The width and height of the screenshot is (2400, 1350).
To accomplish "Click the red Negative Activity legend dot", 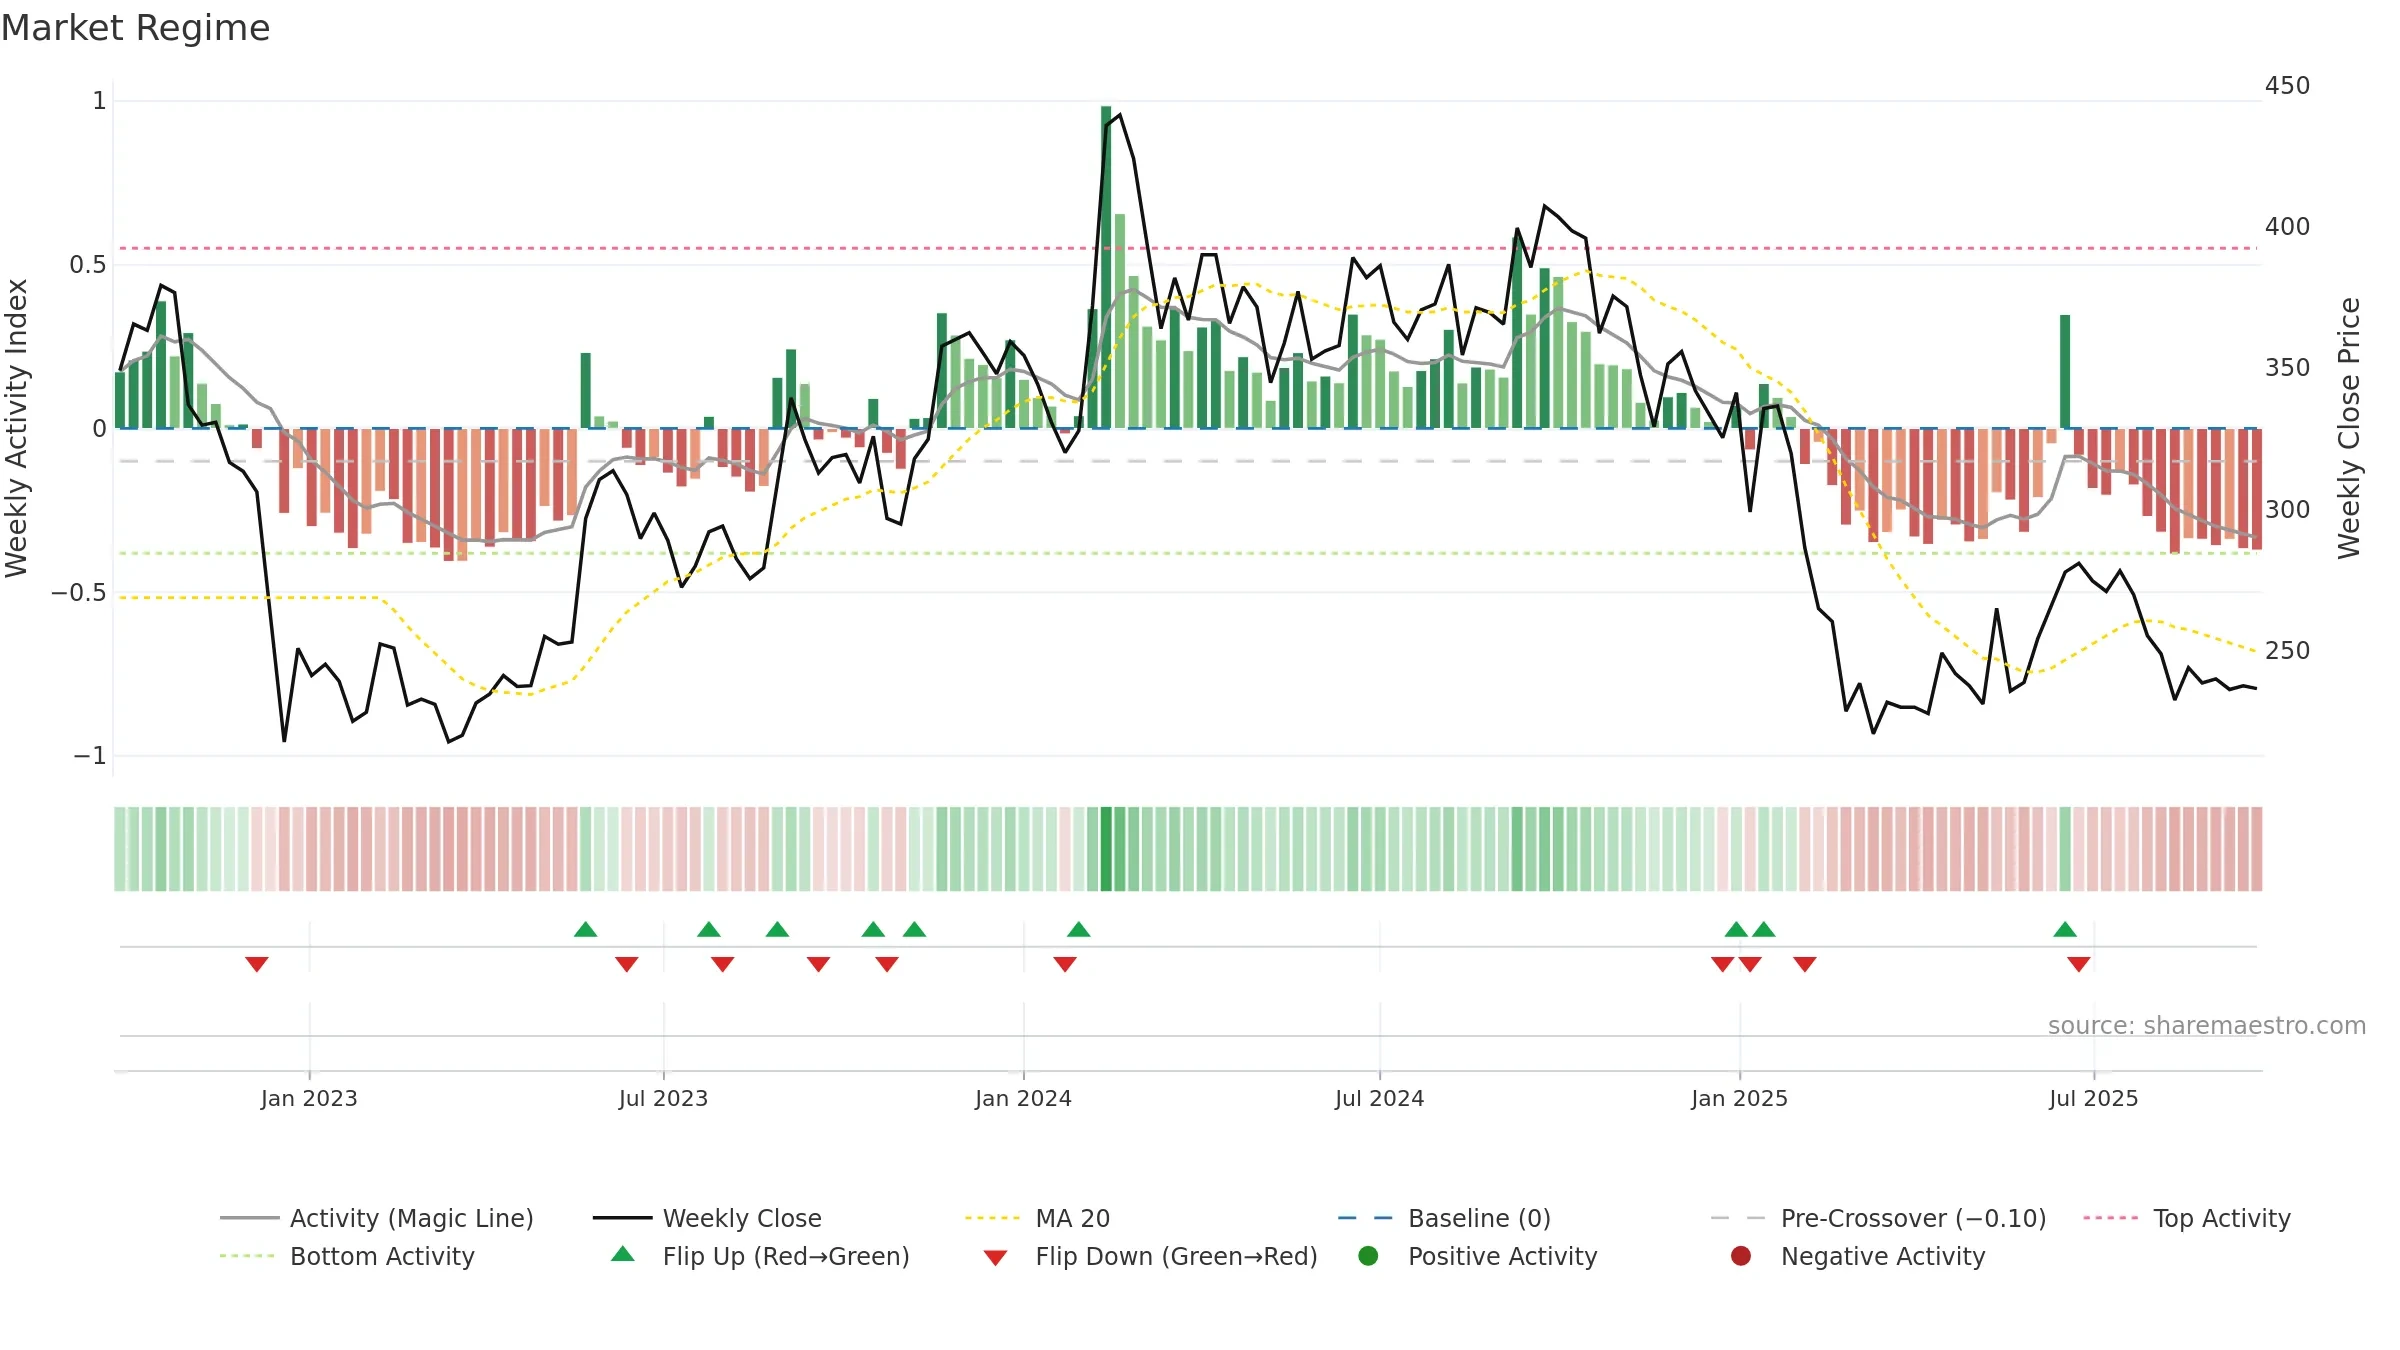I will point(1741,1256).
